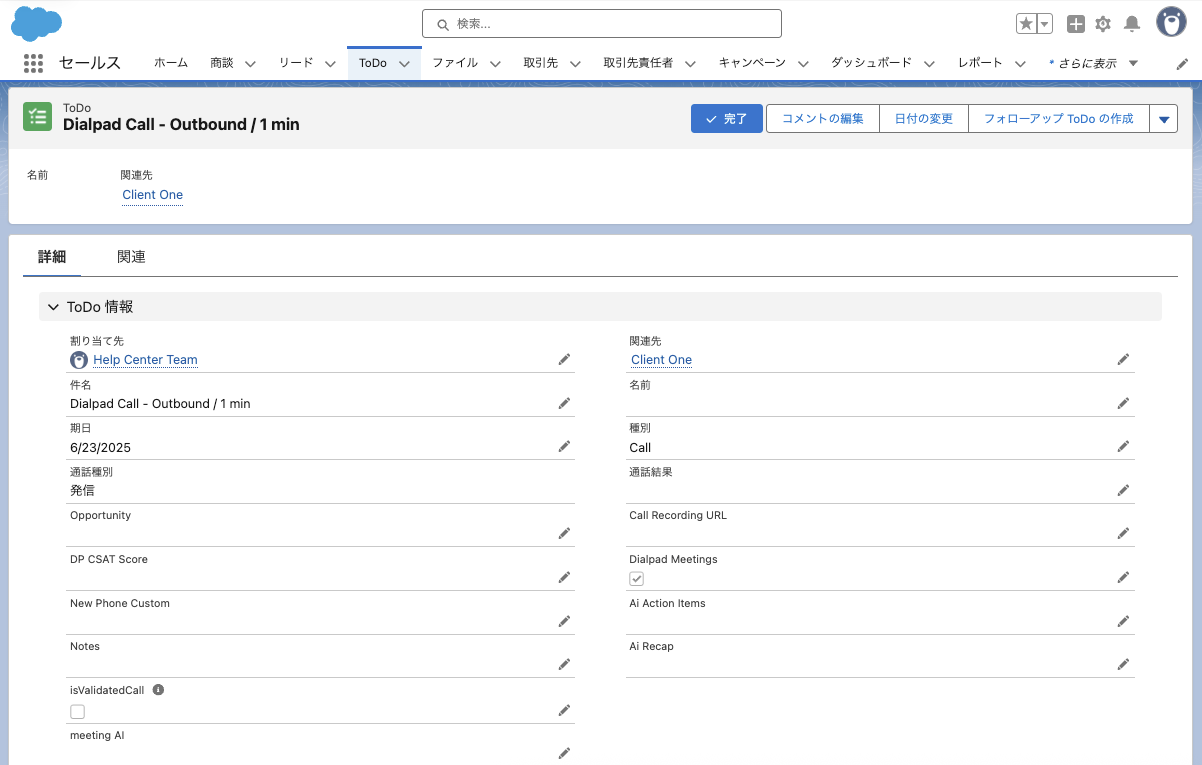Click the 日付の変更 button
Image resolution: width=1202 pixels, height=765 pixels.
pyautogui.click(x=924, y=119)
